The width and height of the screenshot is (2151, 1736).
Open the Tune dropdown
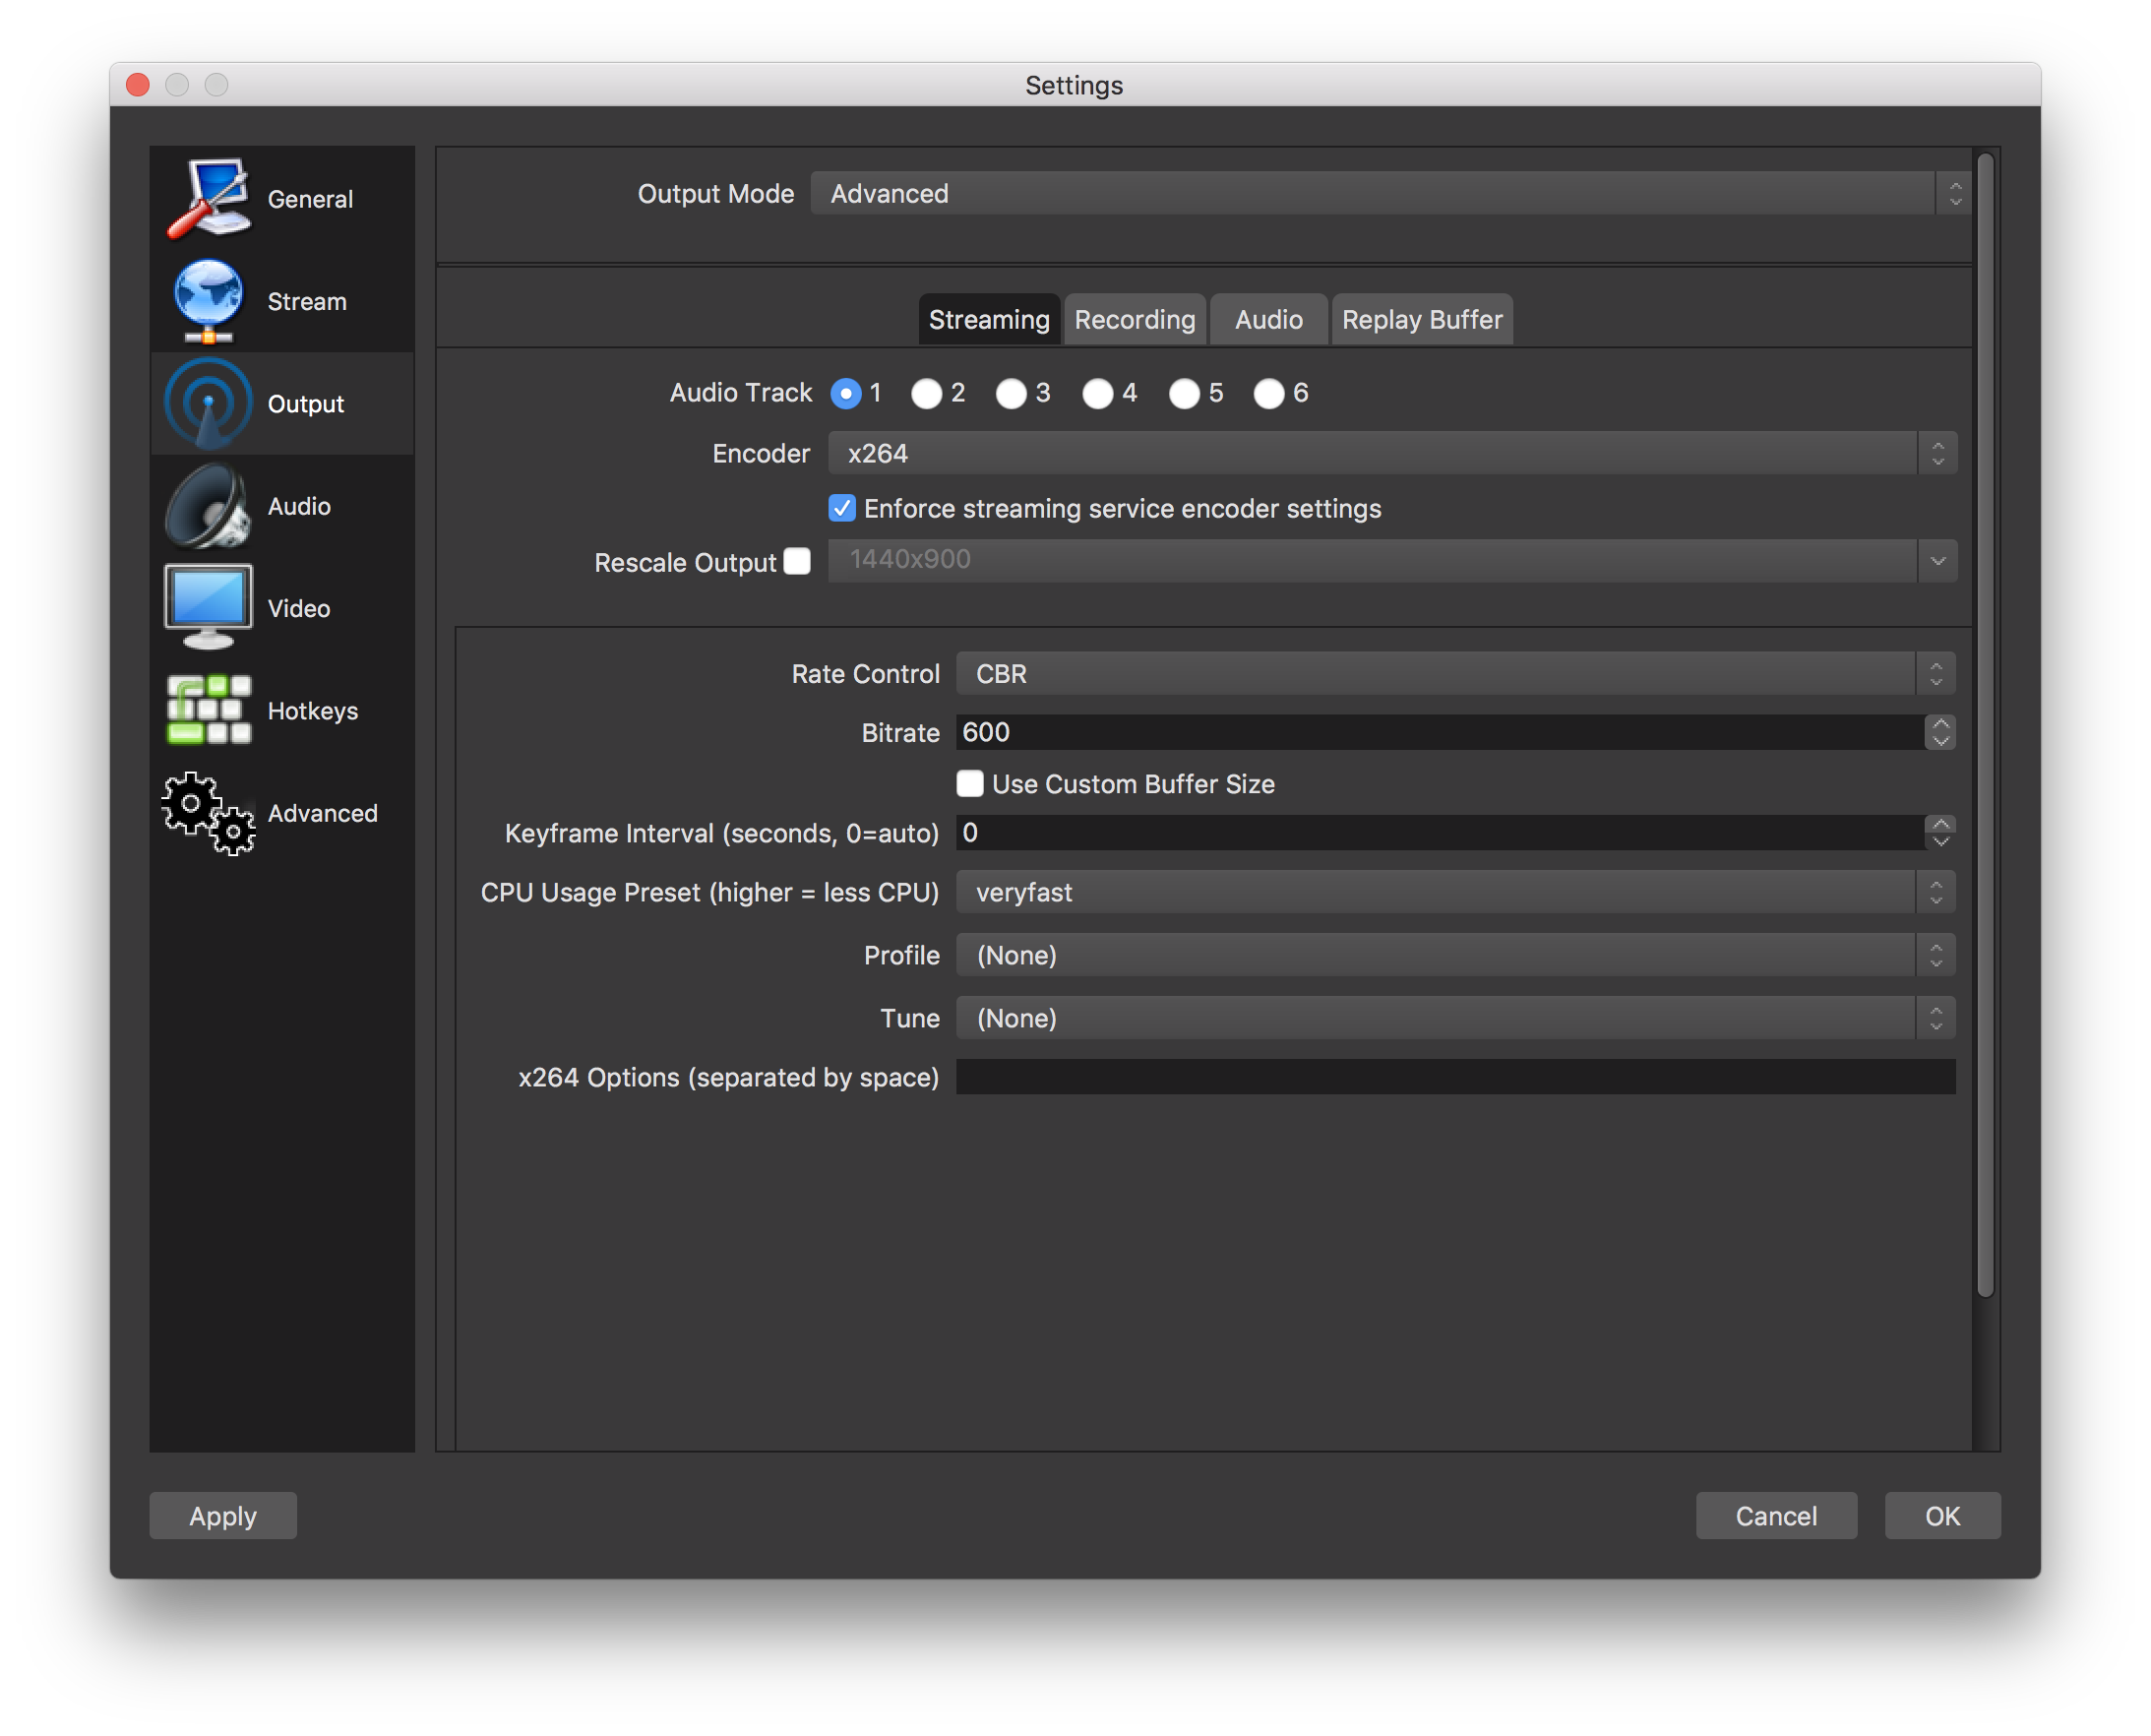click(x=1455, y=1017)
